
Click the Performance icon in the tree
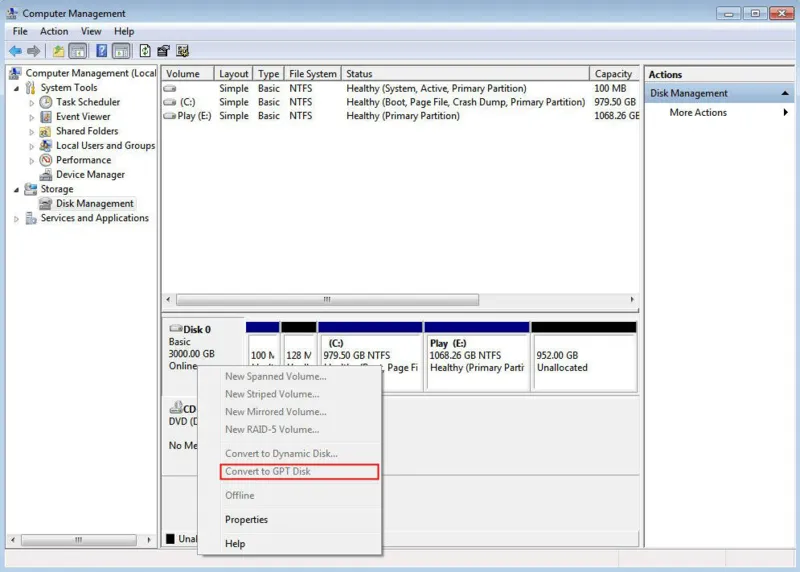click(46, 160)
